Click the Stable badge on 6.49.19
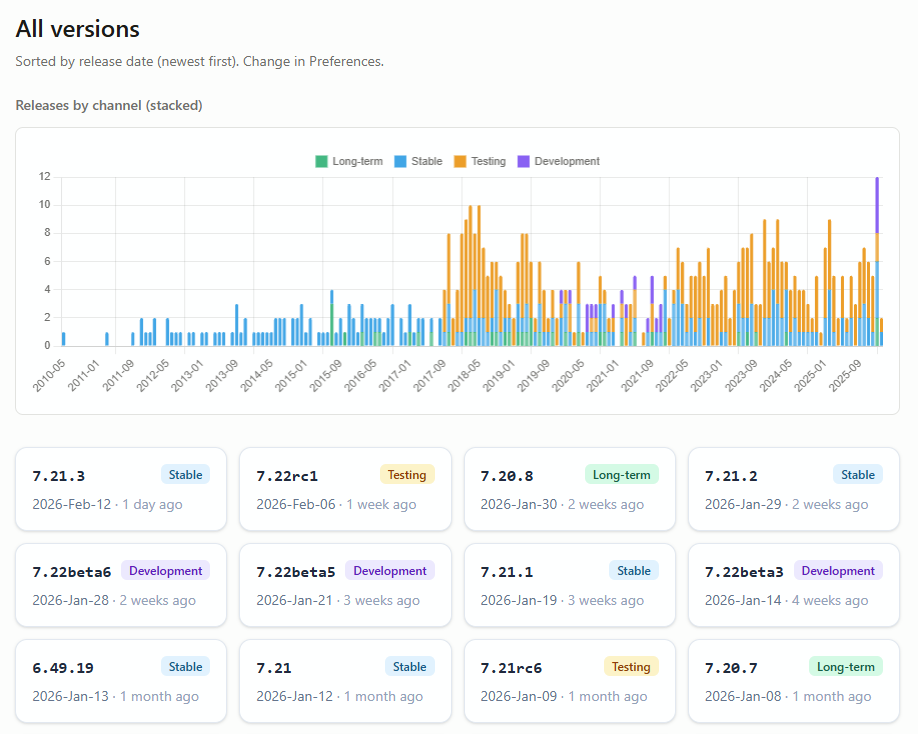The width and height of the screenshot is (918, 734). pyautogui.click(x=186, y=667)
